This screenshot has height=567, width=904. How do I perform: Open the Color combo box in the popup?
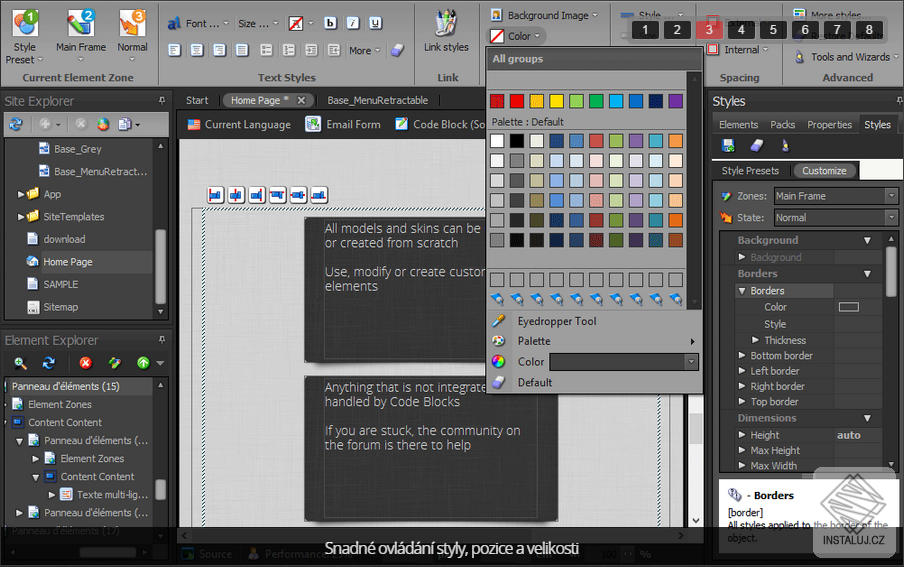click(x=624, y=362)
